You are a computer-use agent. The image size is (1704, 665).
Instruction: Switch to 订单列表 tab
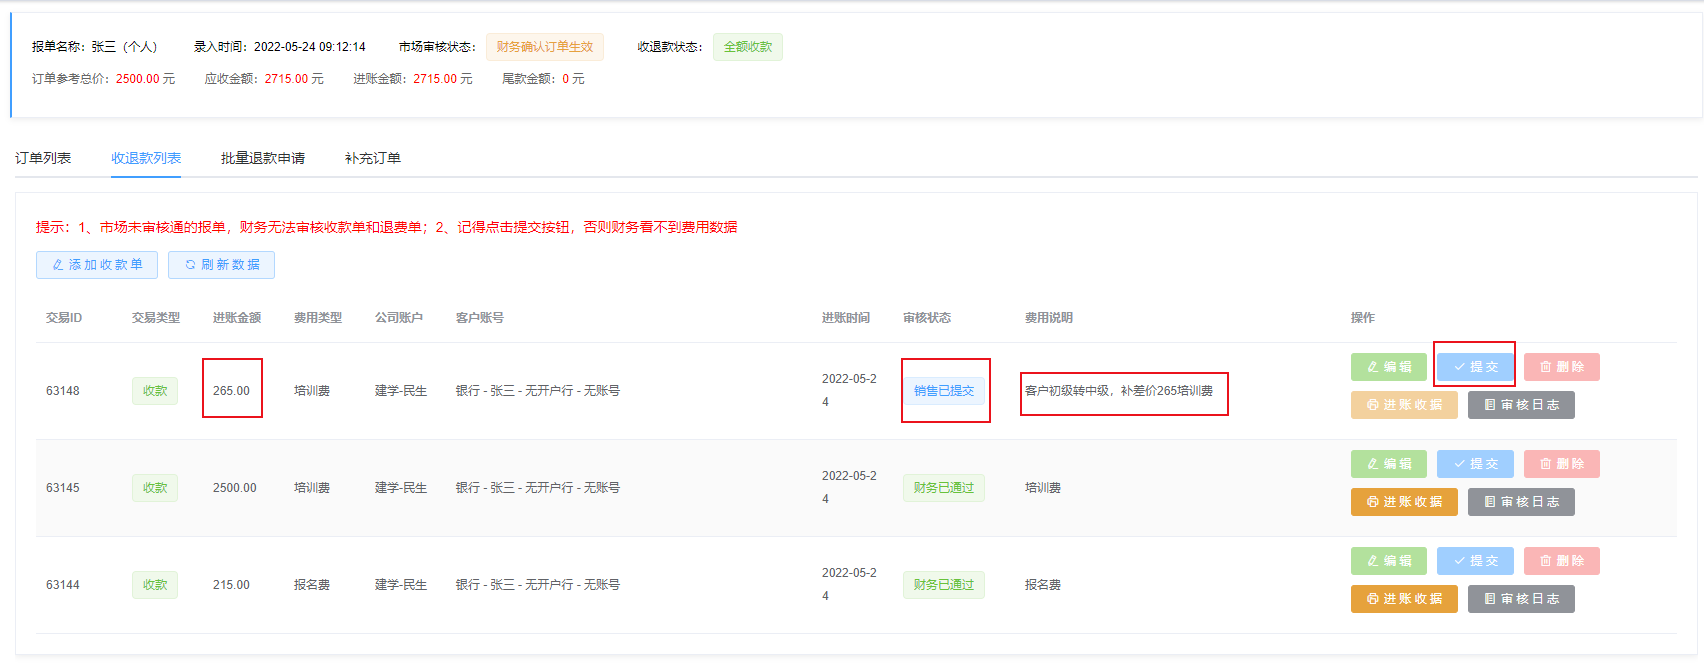click(43, 158)
